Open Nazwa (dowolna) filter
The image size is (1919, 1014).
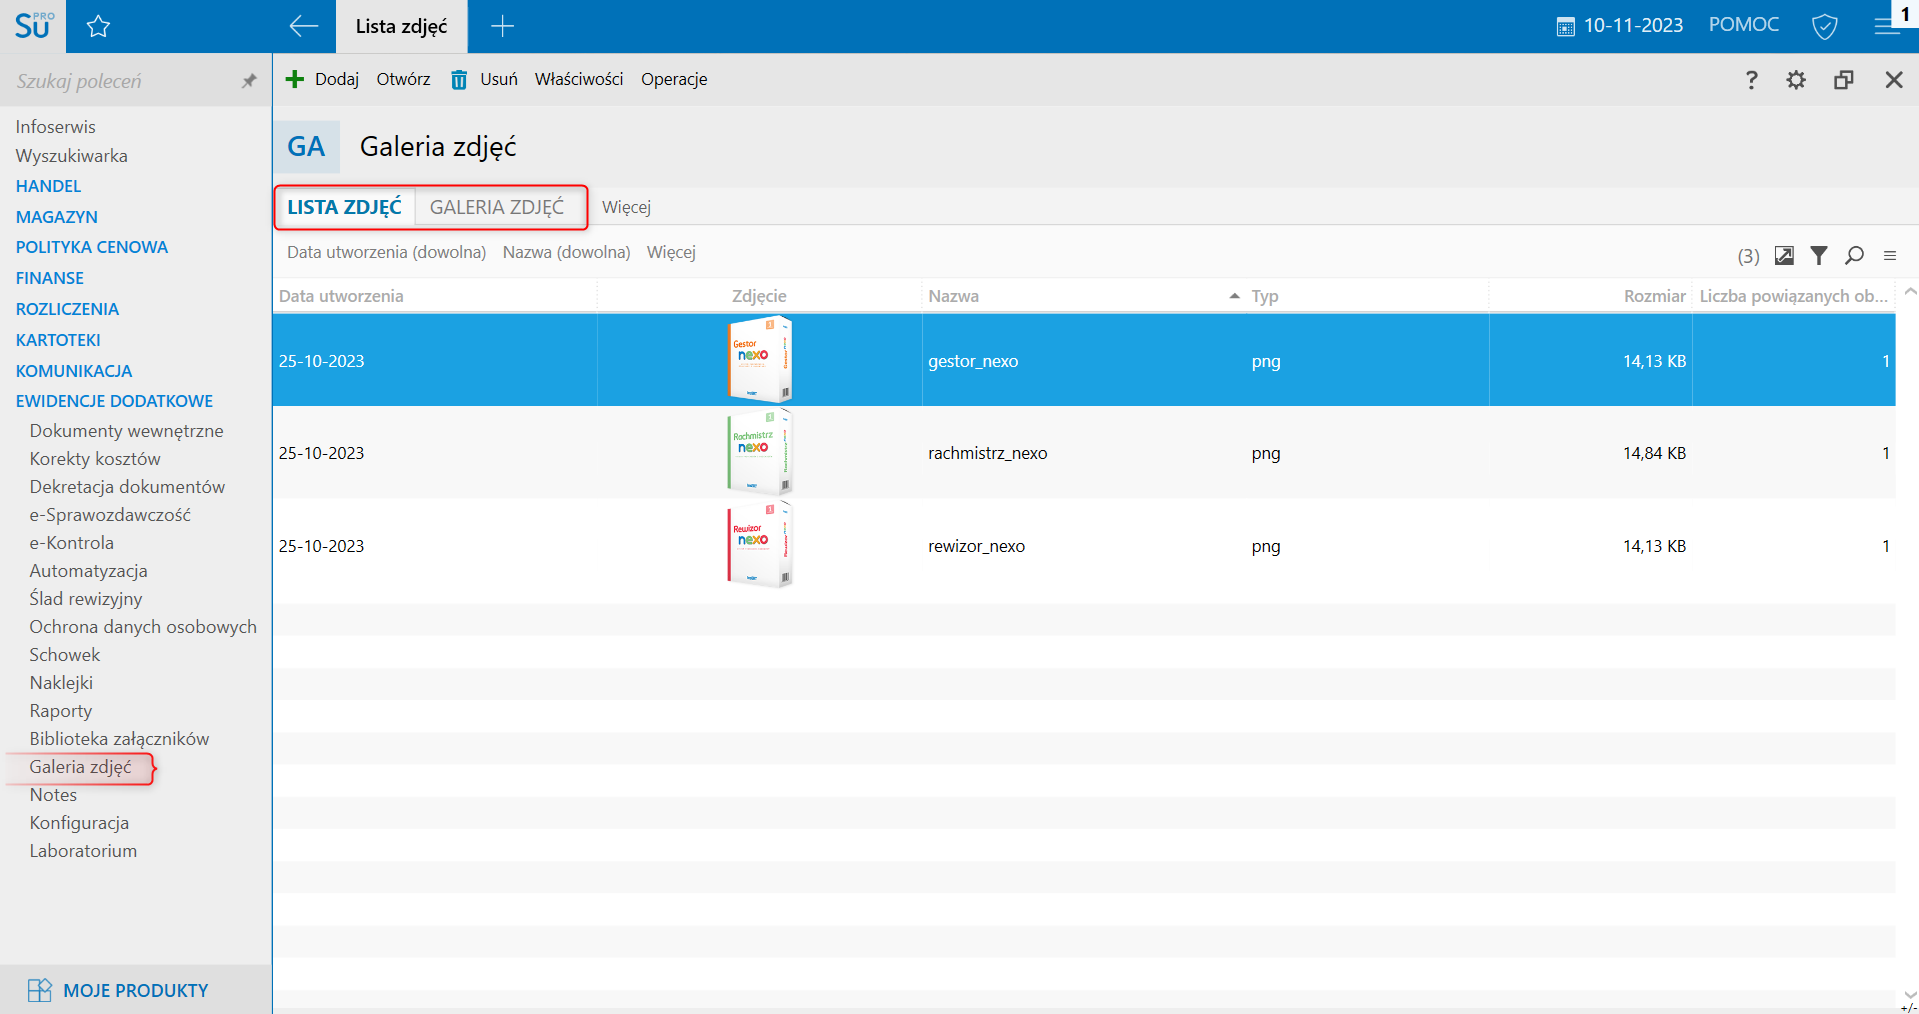click(566, 252)
